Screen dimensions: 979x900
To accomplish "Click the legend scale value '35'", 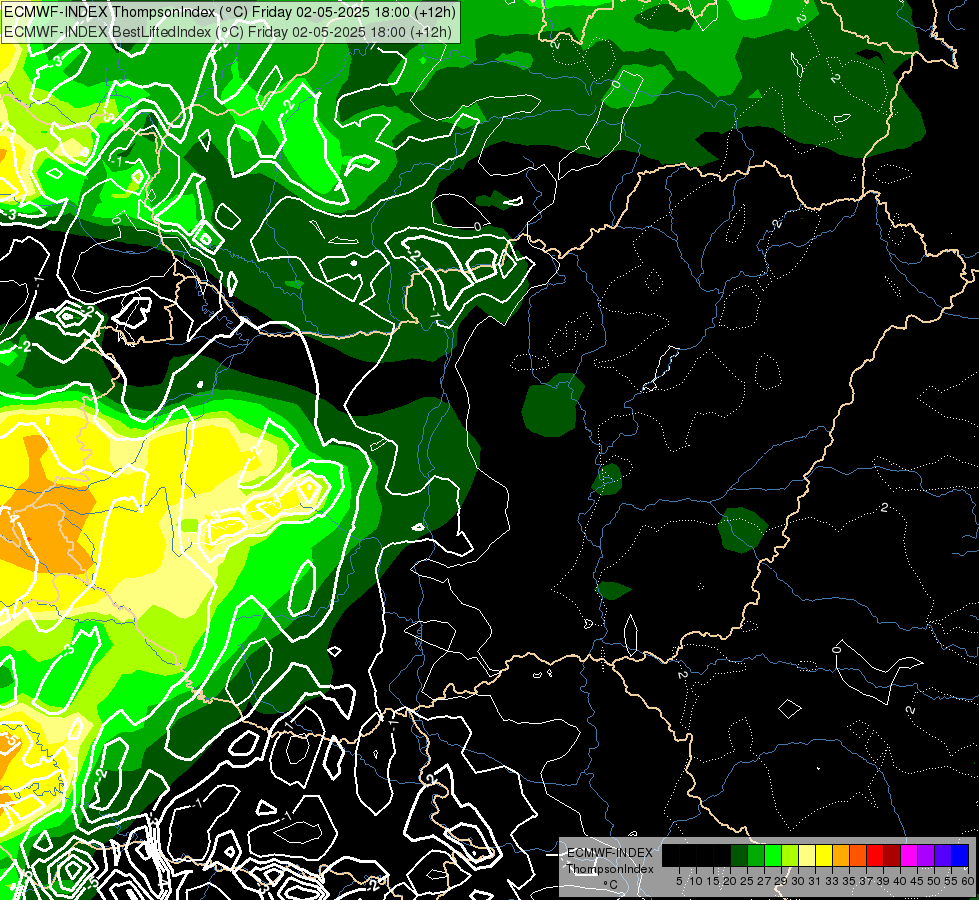I will (849, 881).
